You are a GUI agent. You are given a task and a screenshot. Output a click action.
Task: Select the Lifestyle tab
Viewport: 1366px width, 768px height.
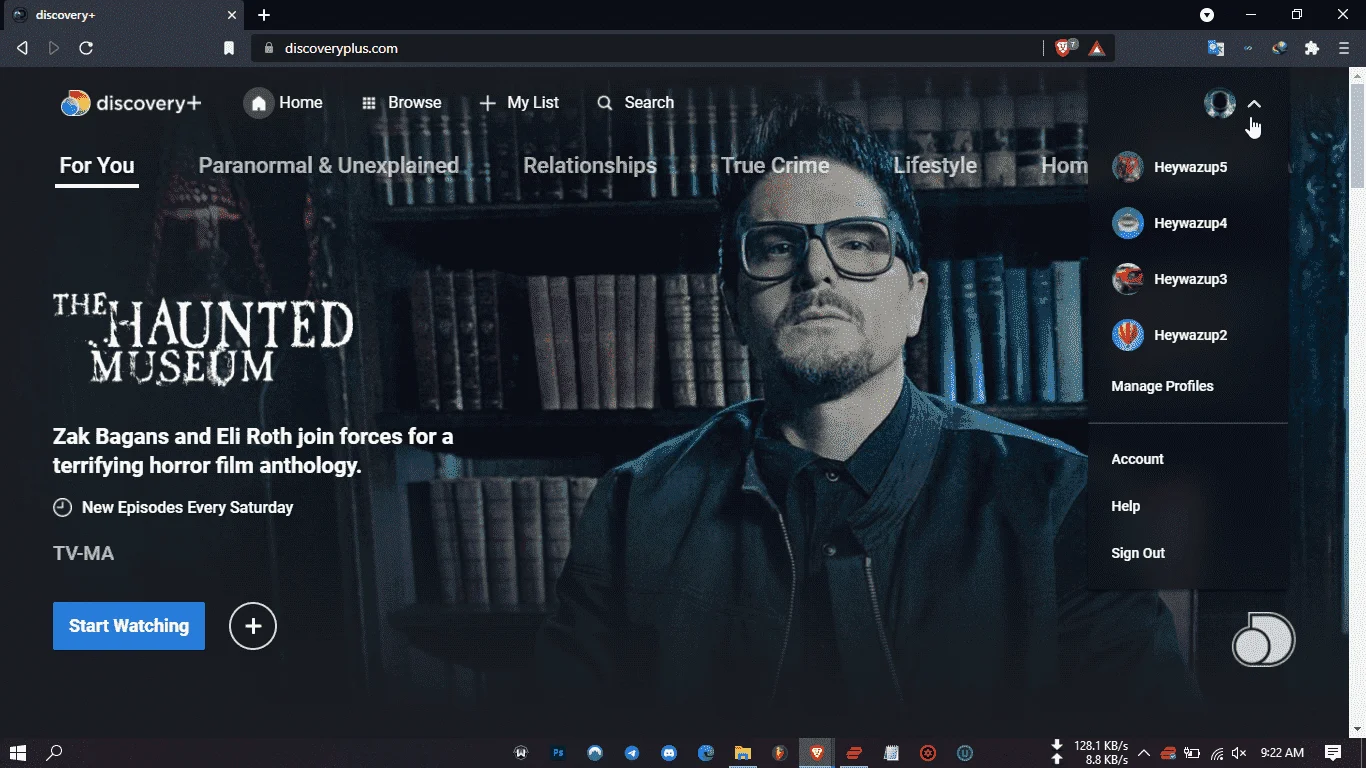pyautogui.click(x=935, y=166)
